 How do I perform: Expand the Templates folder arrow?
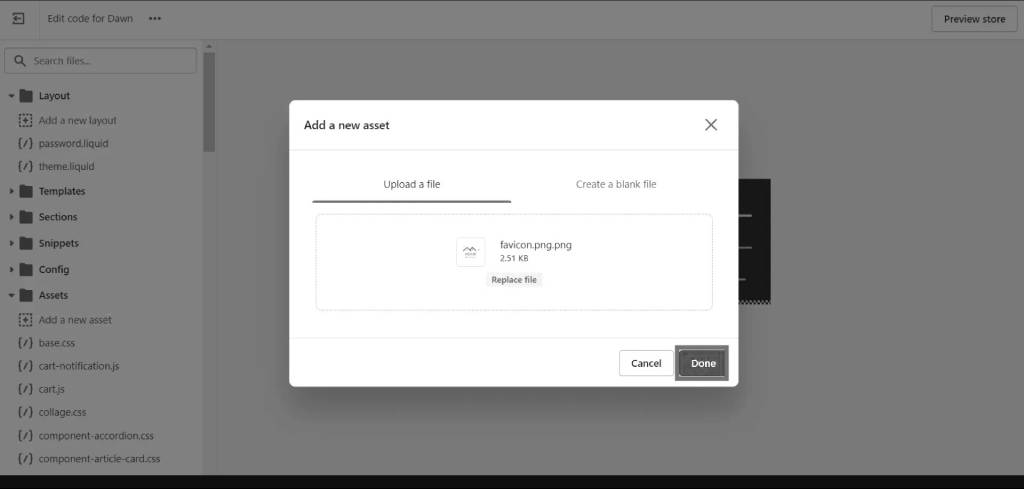[x=12, y=191]
